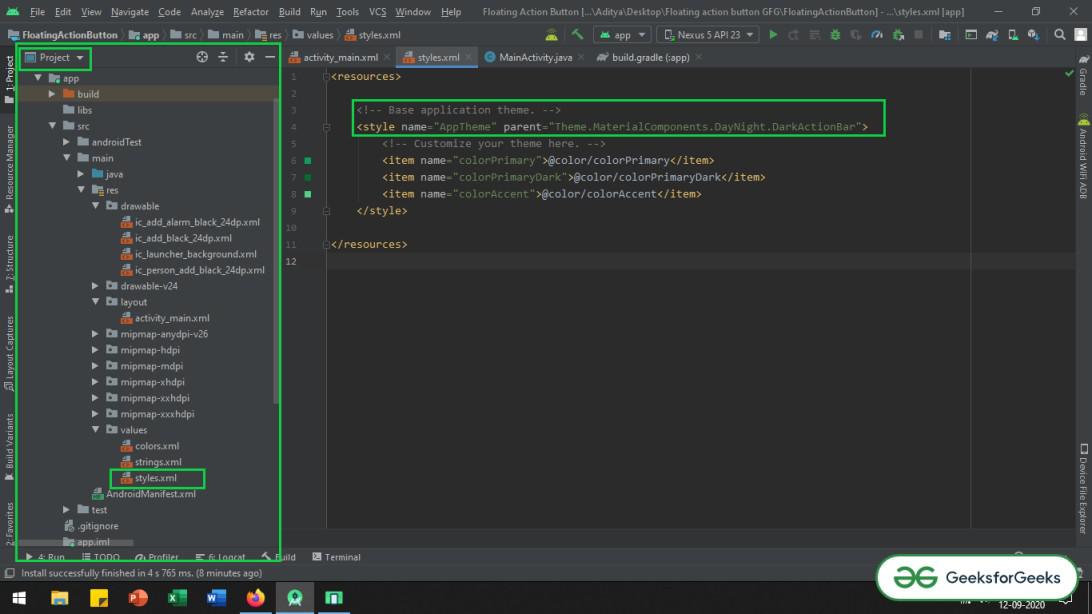This screenshot has height=614, width=1092.
Task: Click the Search Everywhere magnifier icon
Action: [1058, 35]
